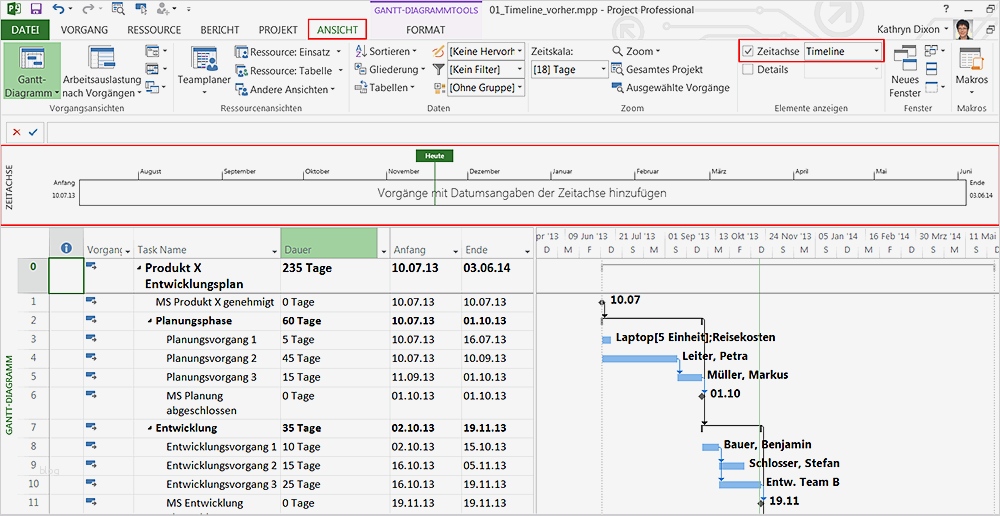Open the Zeitskala [18] Tage dropdown
This screenshot has height=516, width=1000.
tap(602, 70)
